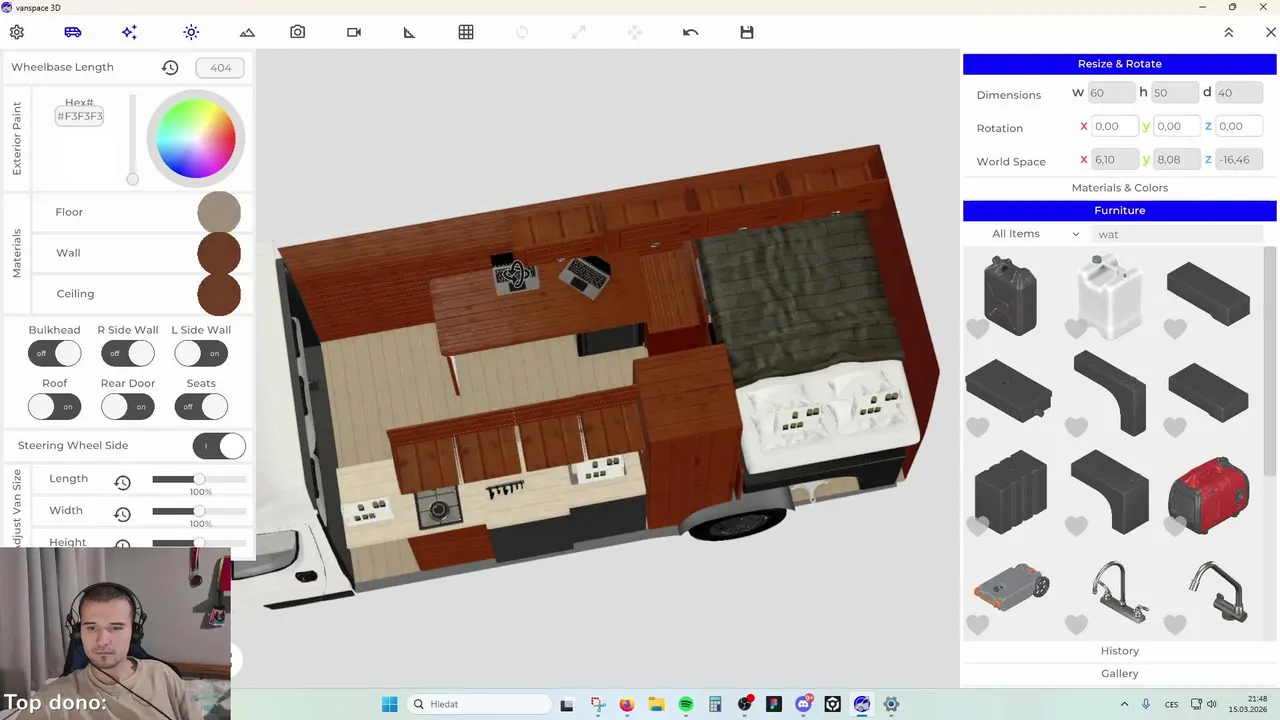Reset the Wheelbase Length value
Viewport: 1280px width, 720px height.
170,68
